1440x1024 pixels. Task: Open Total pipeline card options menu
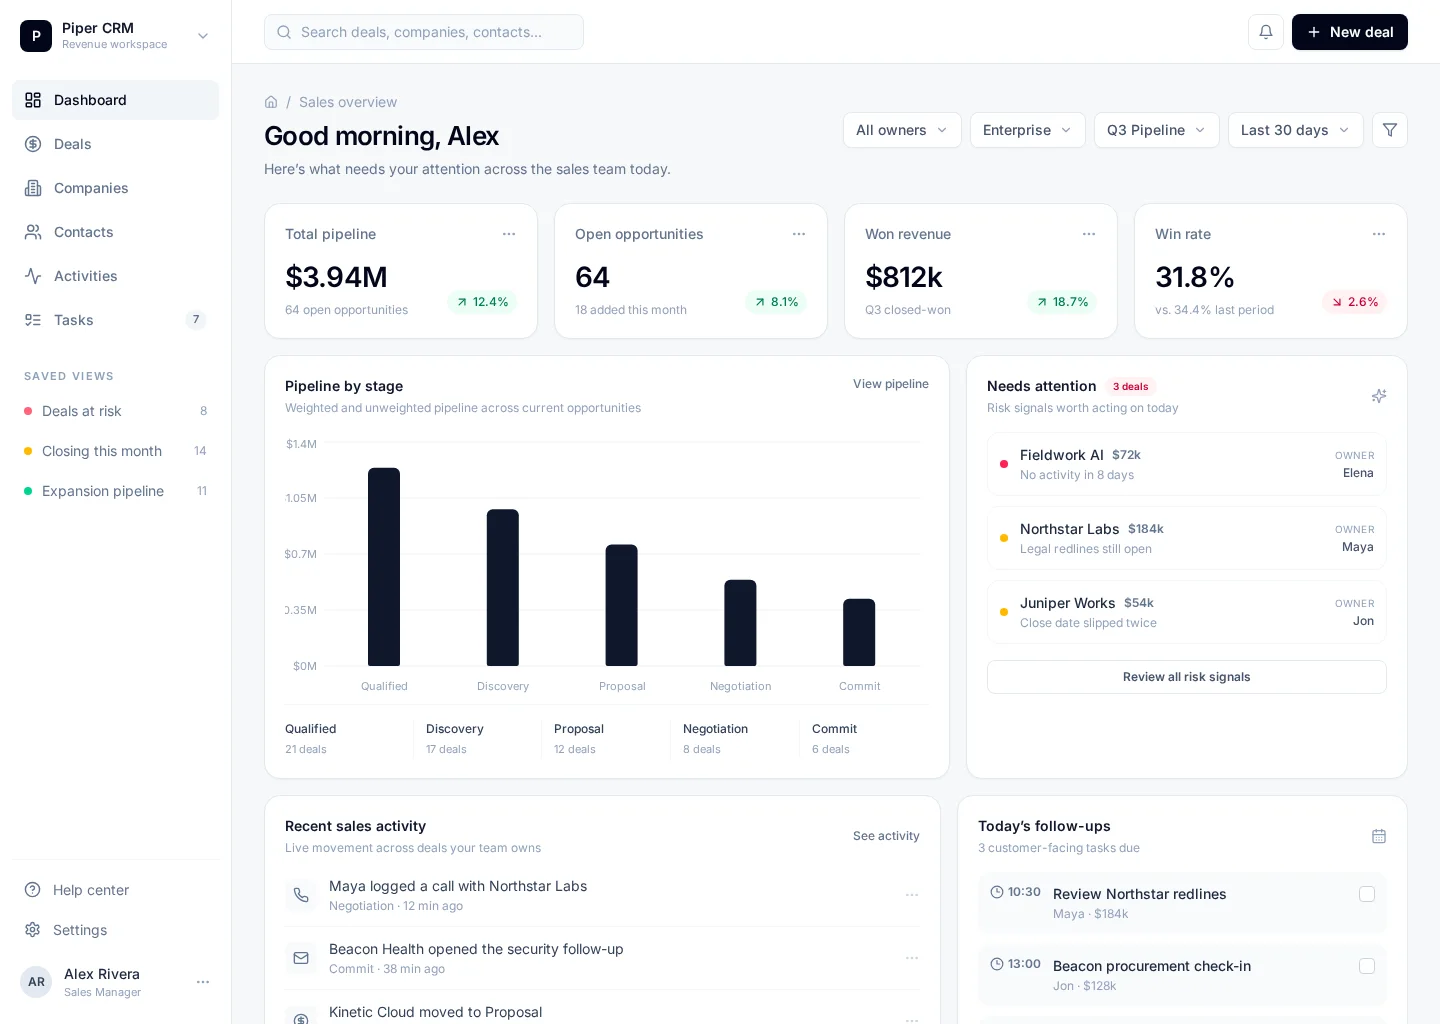pos(509,234)
